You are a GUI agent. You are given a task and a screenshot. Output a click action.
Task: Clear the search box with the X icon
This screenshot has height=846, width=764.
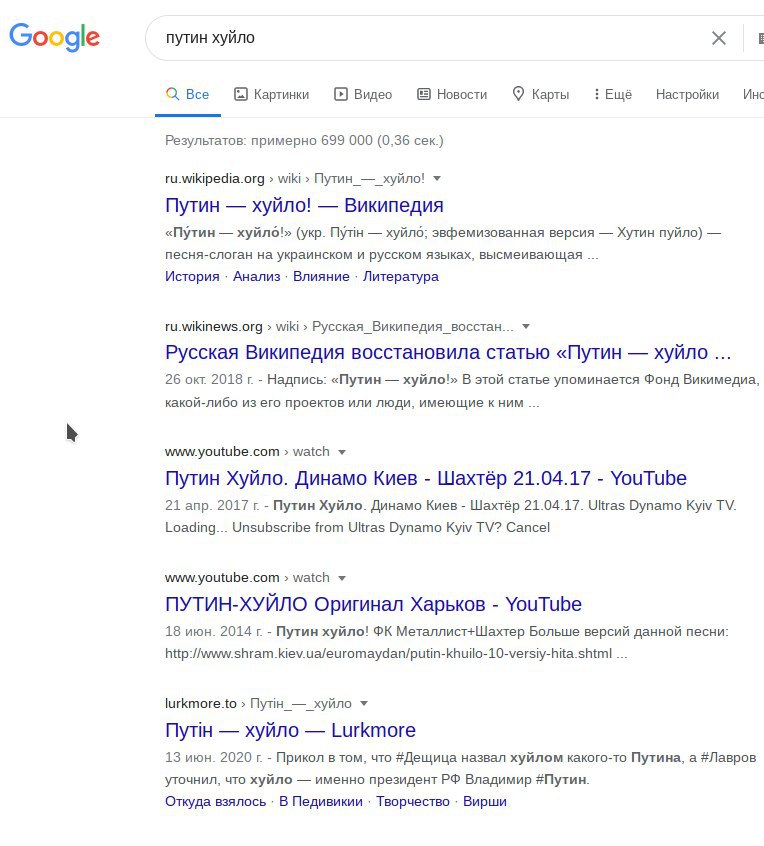click(x=719, y=38)
